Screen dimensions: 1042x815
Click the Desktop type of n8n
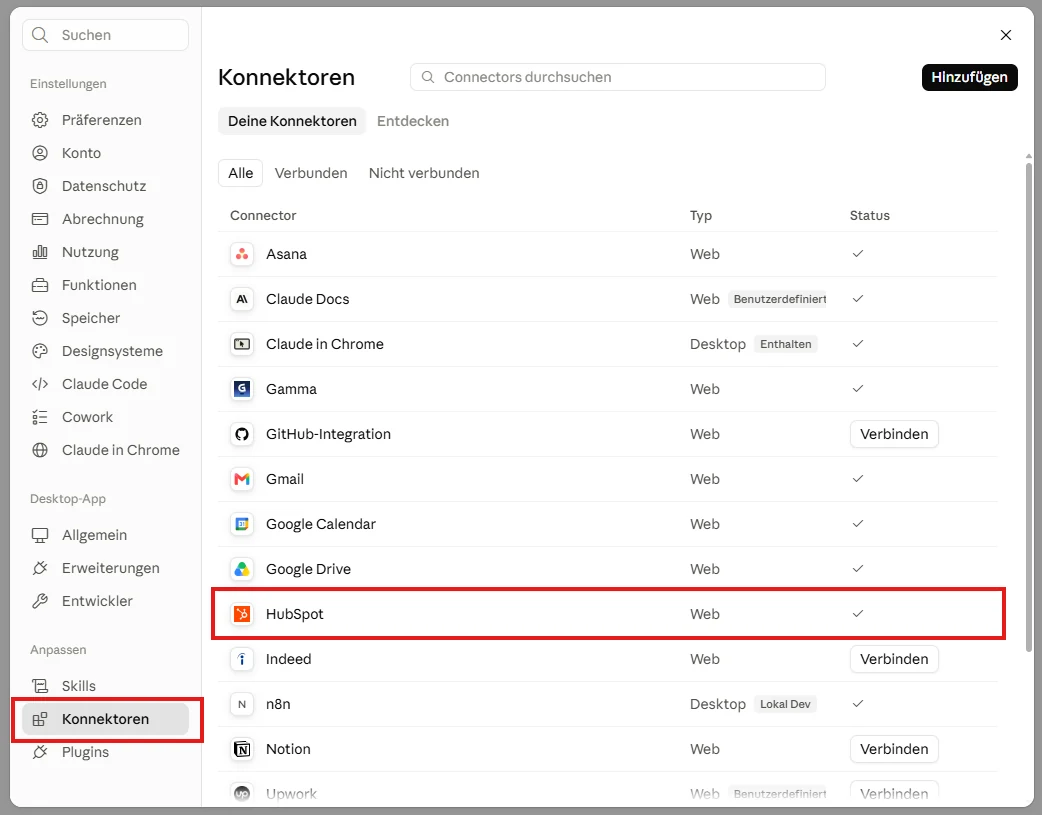718,704
